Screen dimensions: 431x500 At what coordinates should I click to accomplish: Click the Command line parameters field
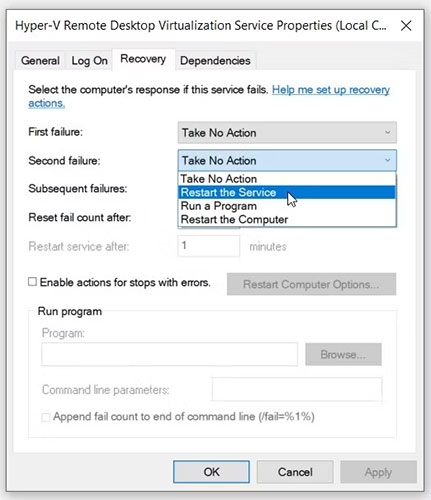click(297, 389)
